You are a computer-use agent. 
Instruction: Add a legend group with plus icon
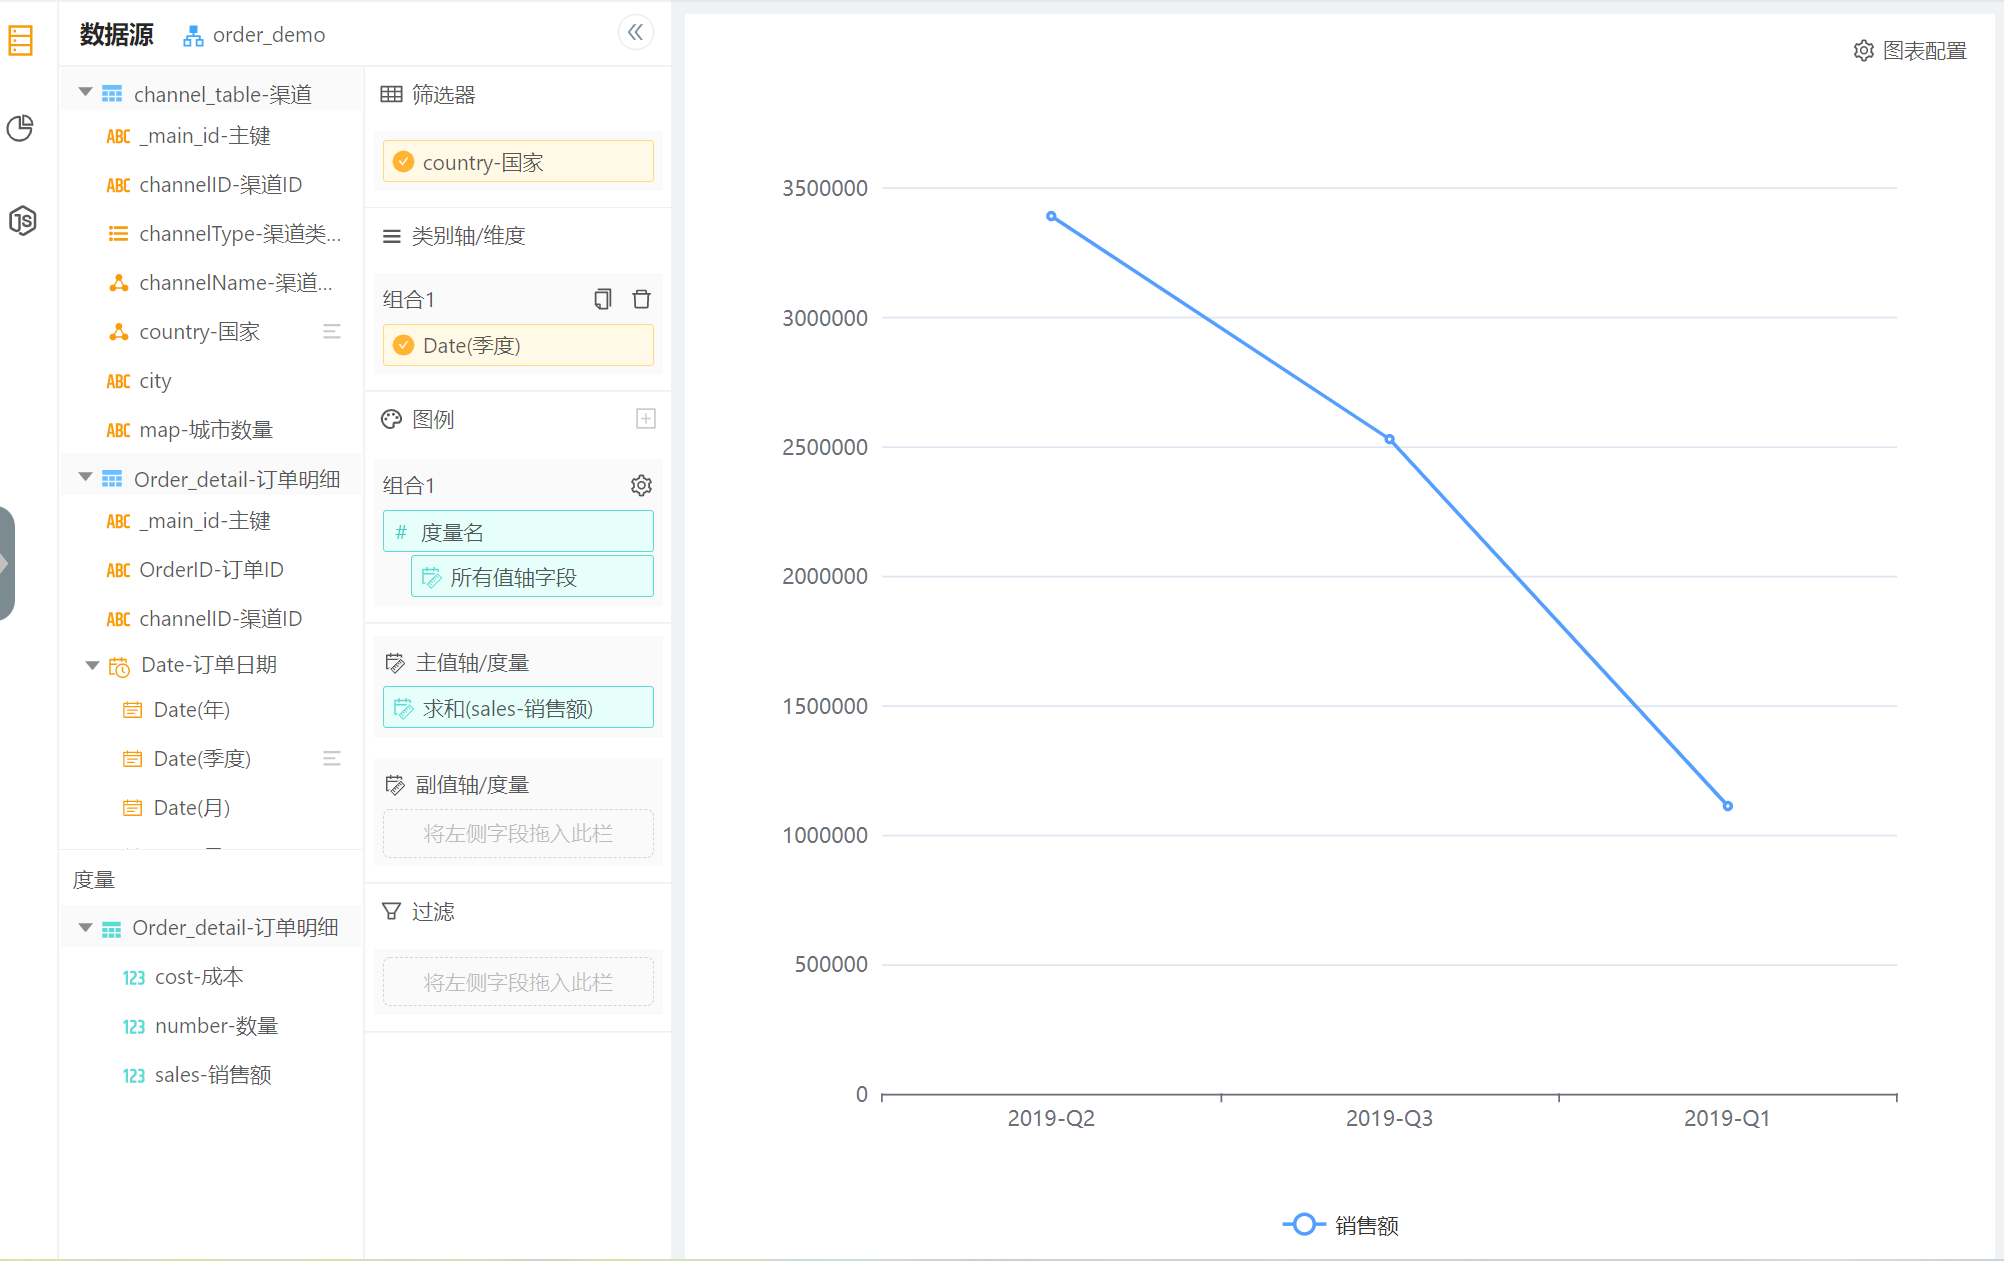point(646,419)
